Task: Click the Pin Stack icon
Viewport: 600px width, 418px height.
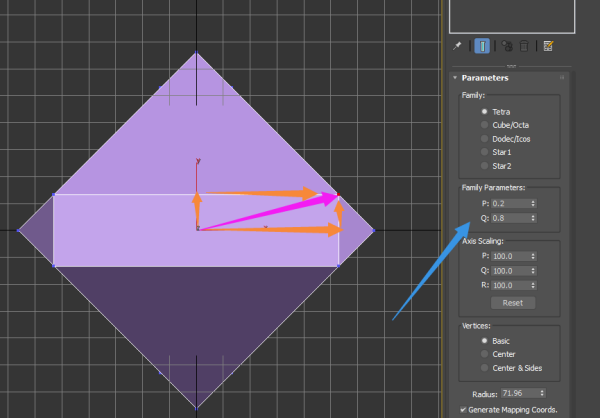Action: (x=457, y=46)
